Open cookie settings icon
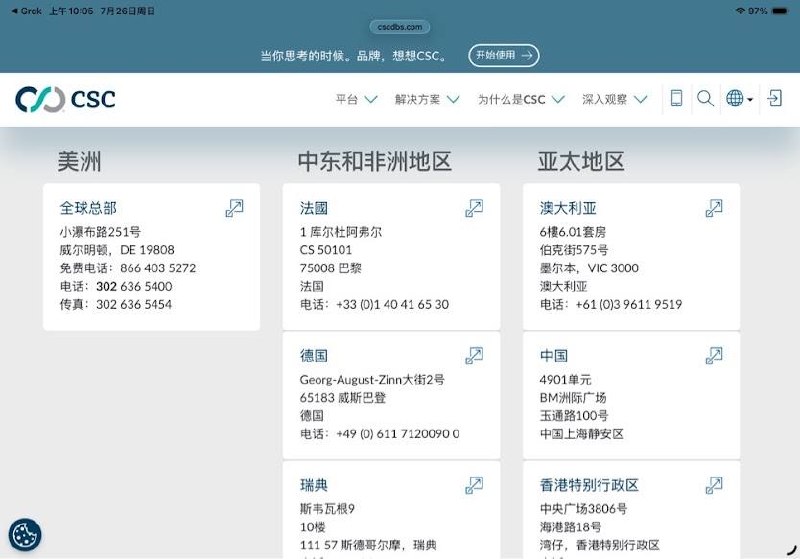The width and height of the screenshot is (800, 559). [x=24, y=535]
